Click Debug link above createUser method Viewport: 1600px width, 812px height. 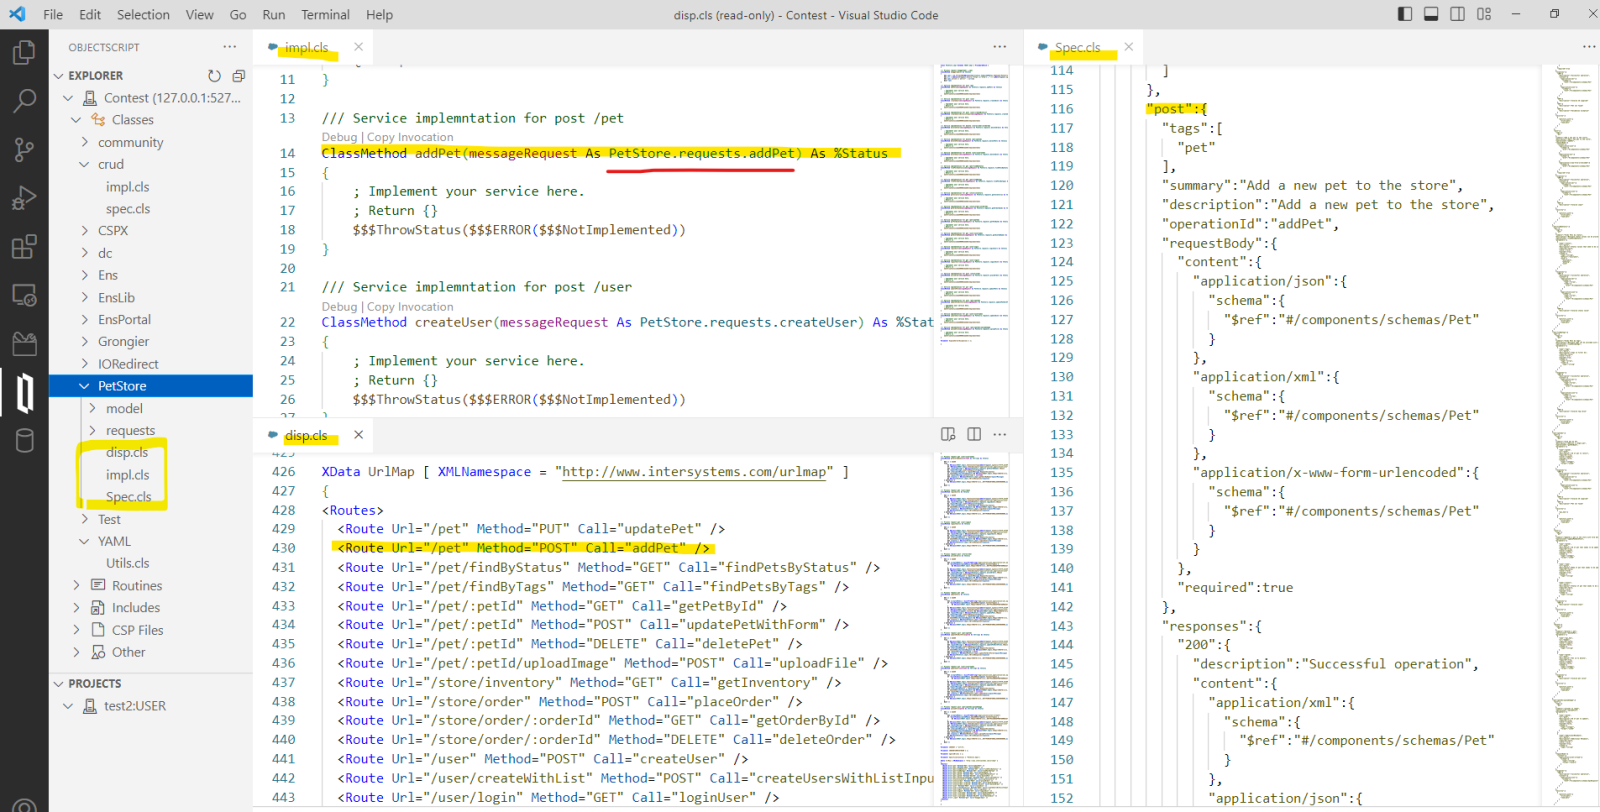(339, 307)
